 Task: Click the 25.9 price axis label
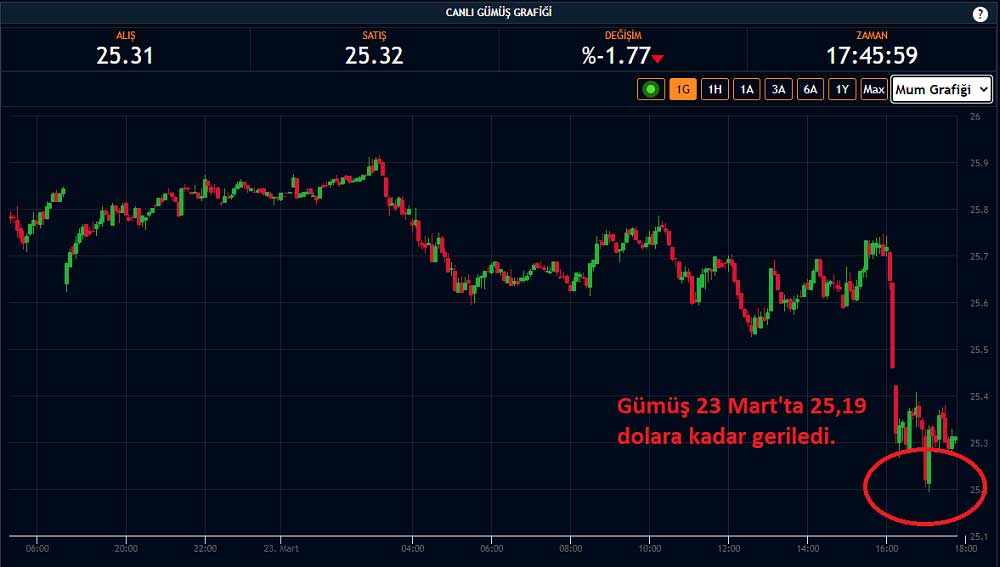(979, 163)
